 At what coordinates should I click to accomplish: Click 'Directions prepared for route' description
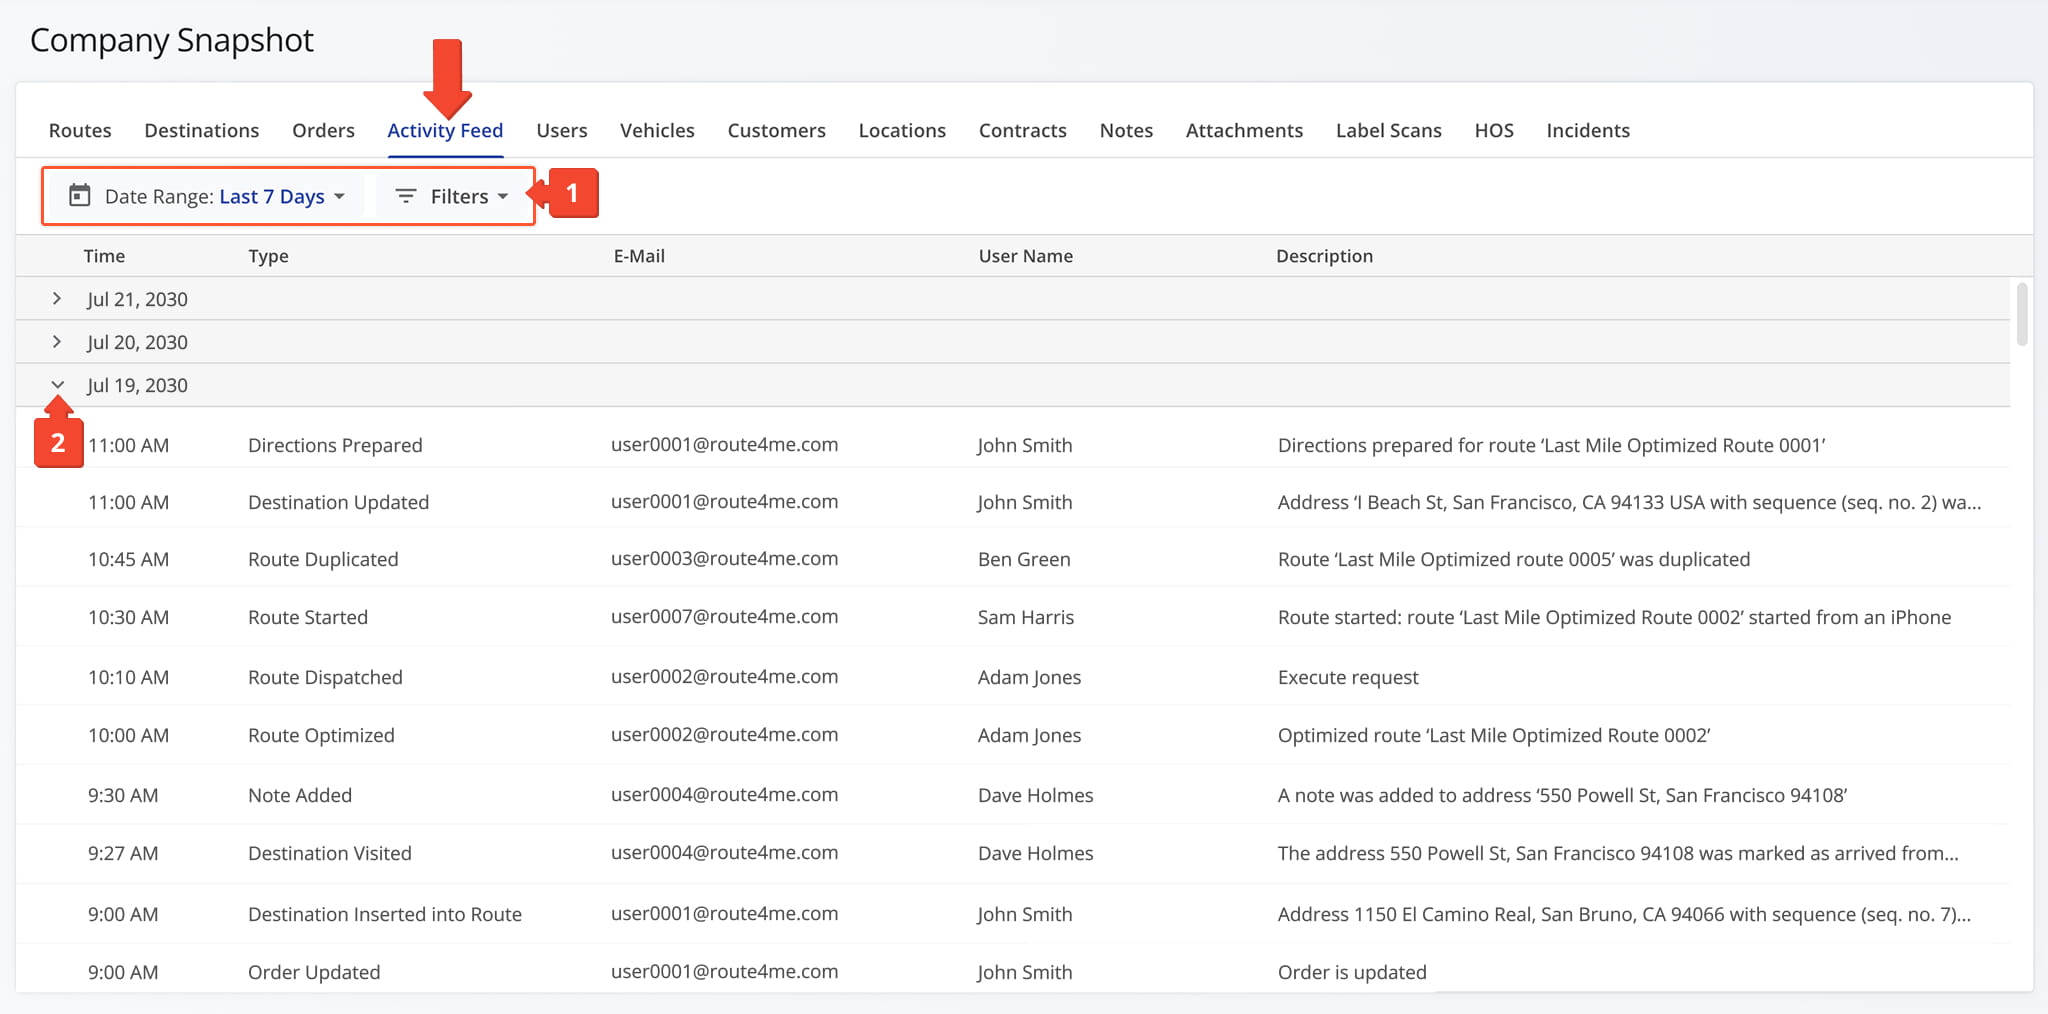coord(1551,445)
